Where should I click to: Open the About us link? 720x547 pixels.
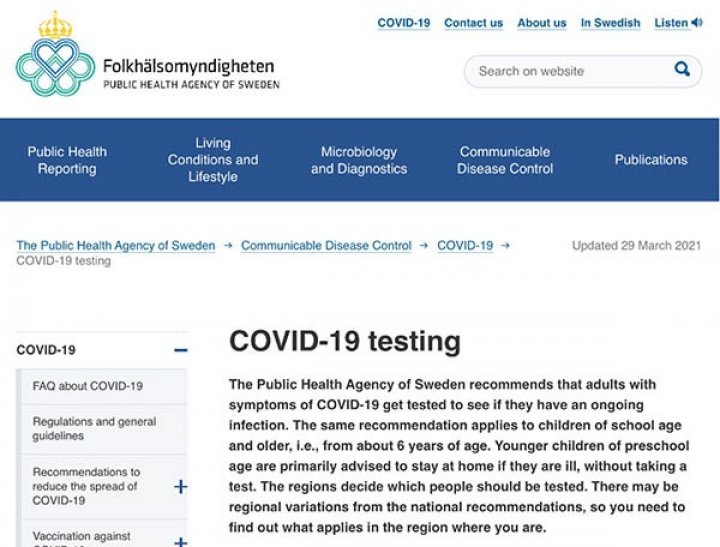pos(542,23)
